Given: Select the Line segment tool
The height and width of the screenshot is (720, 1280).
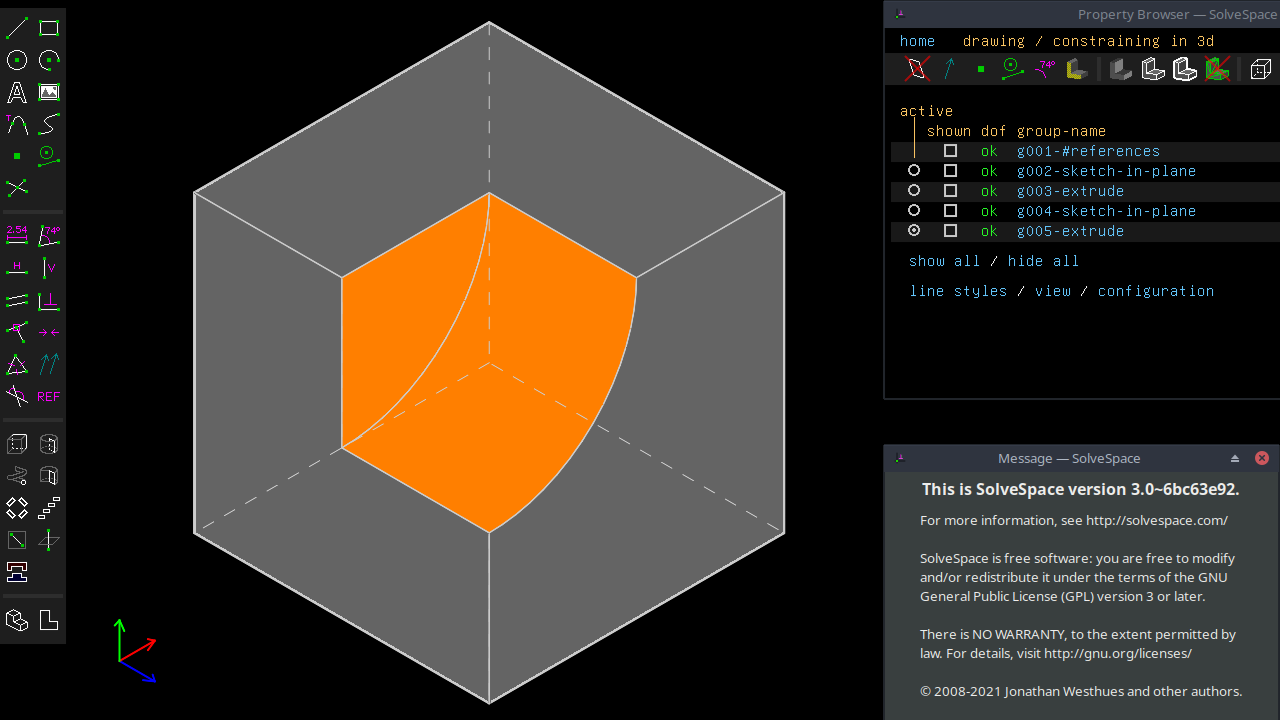Looking at the screenshot, I should (17, 27).
